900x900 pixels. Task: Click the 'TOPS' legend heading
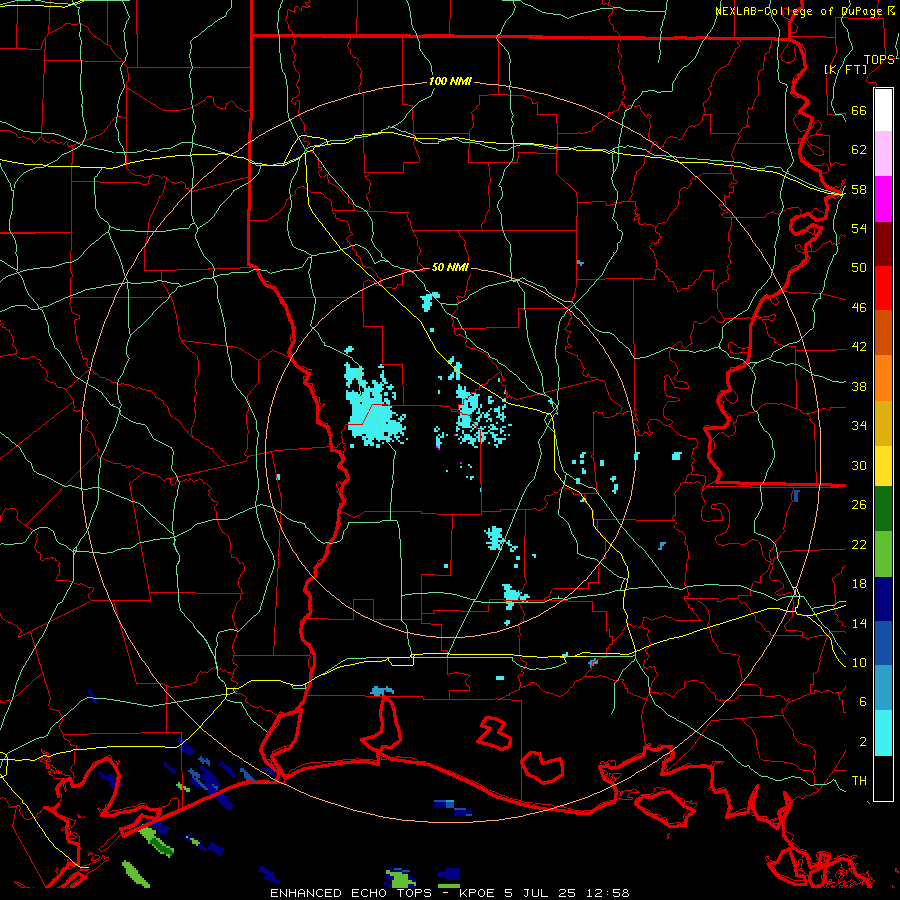[x=879, y=59]
